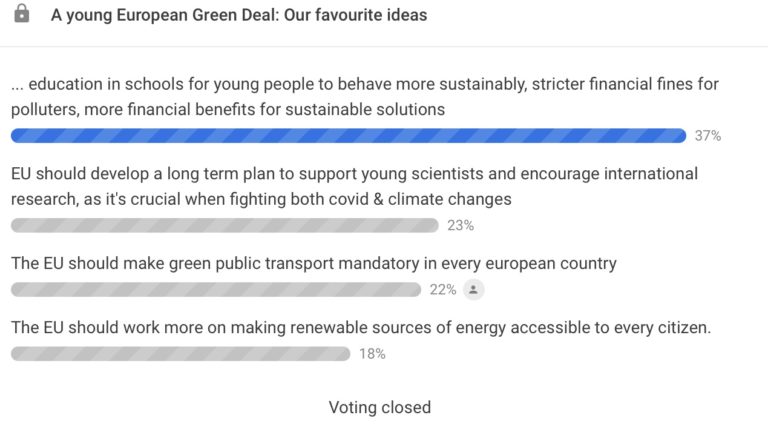Click the grey 18% result bar
Screen dimensions: 768x441
[180, 354]
